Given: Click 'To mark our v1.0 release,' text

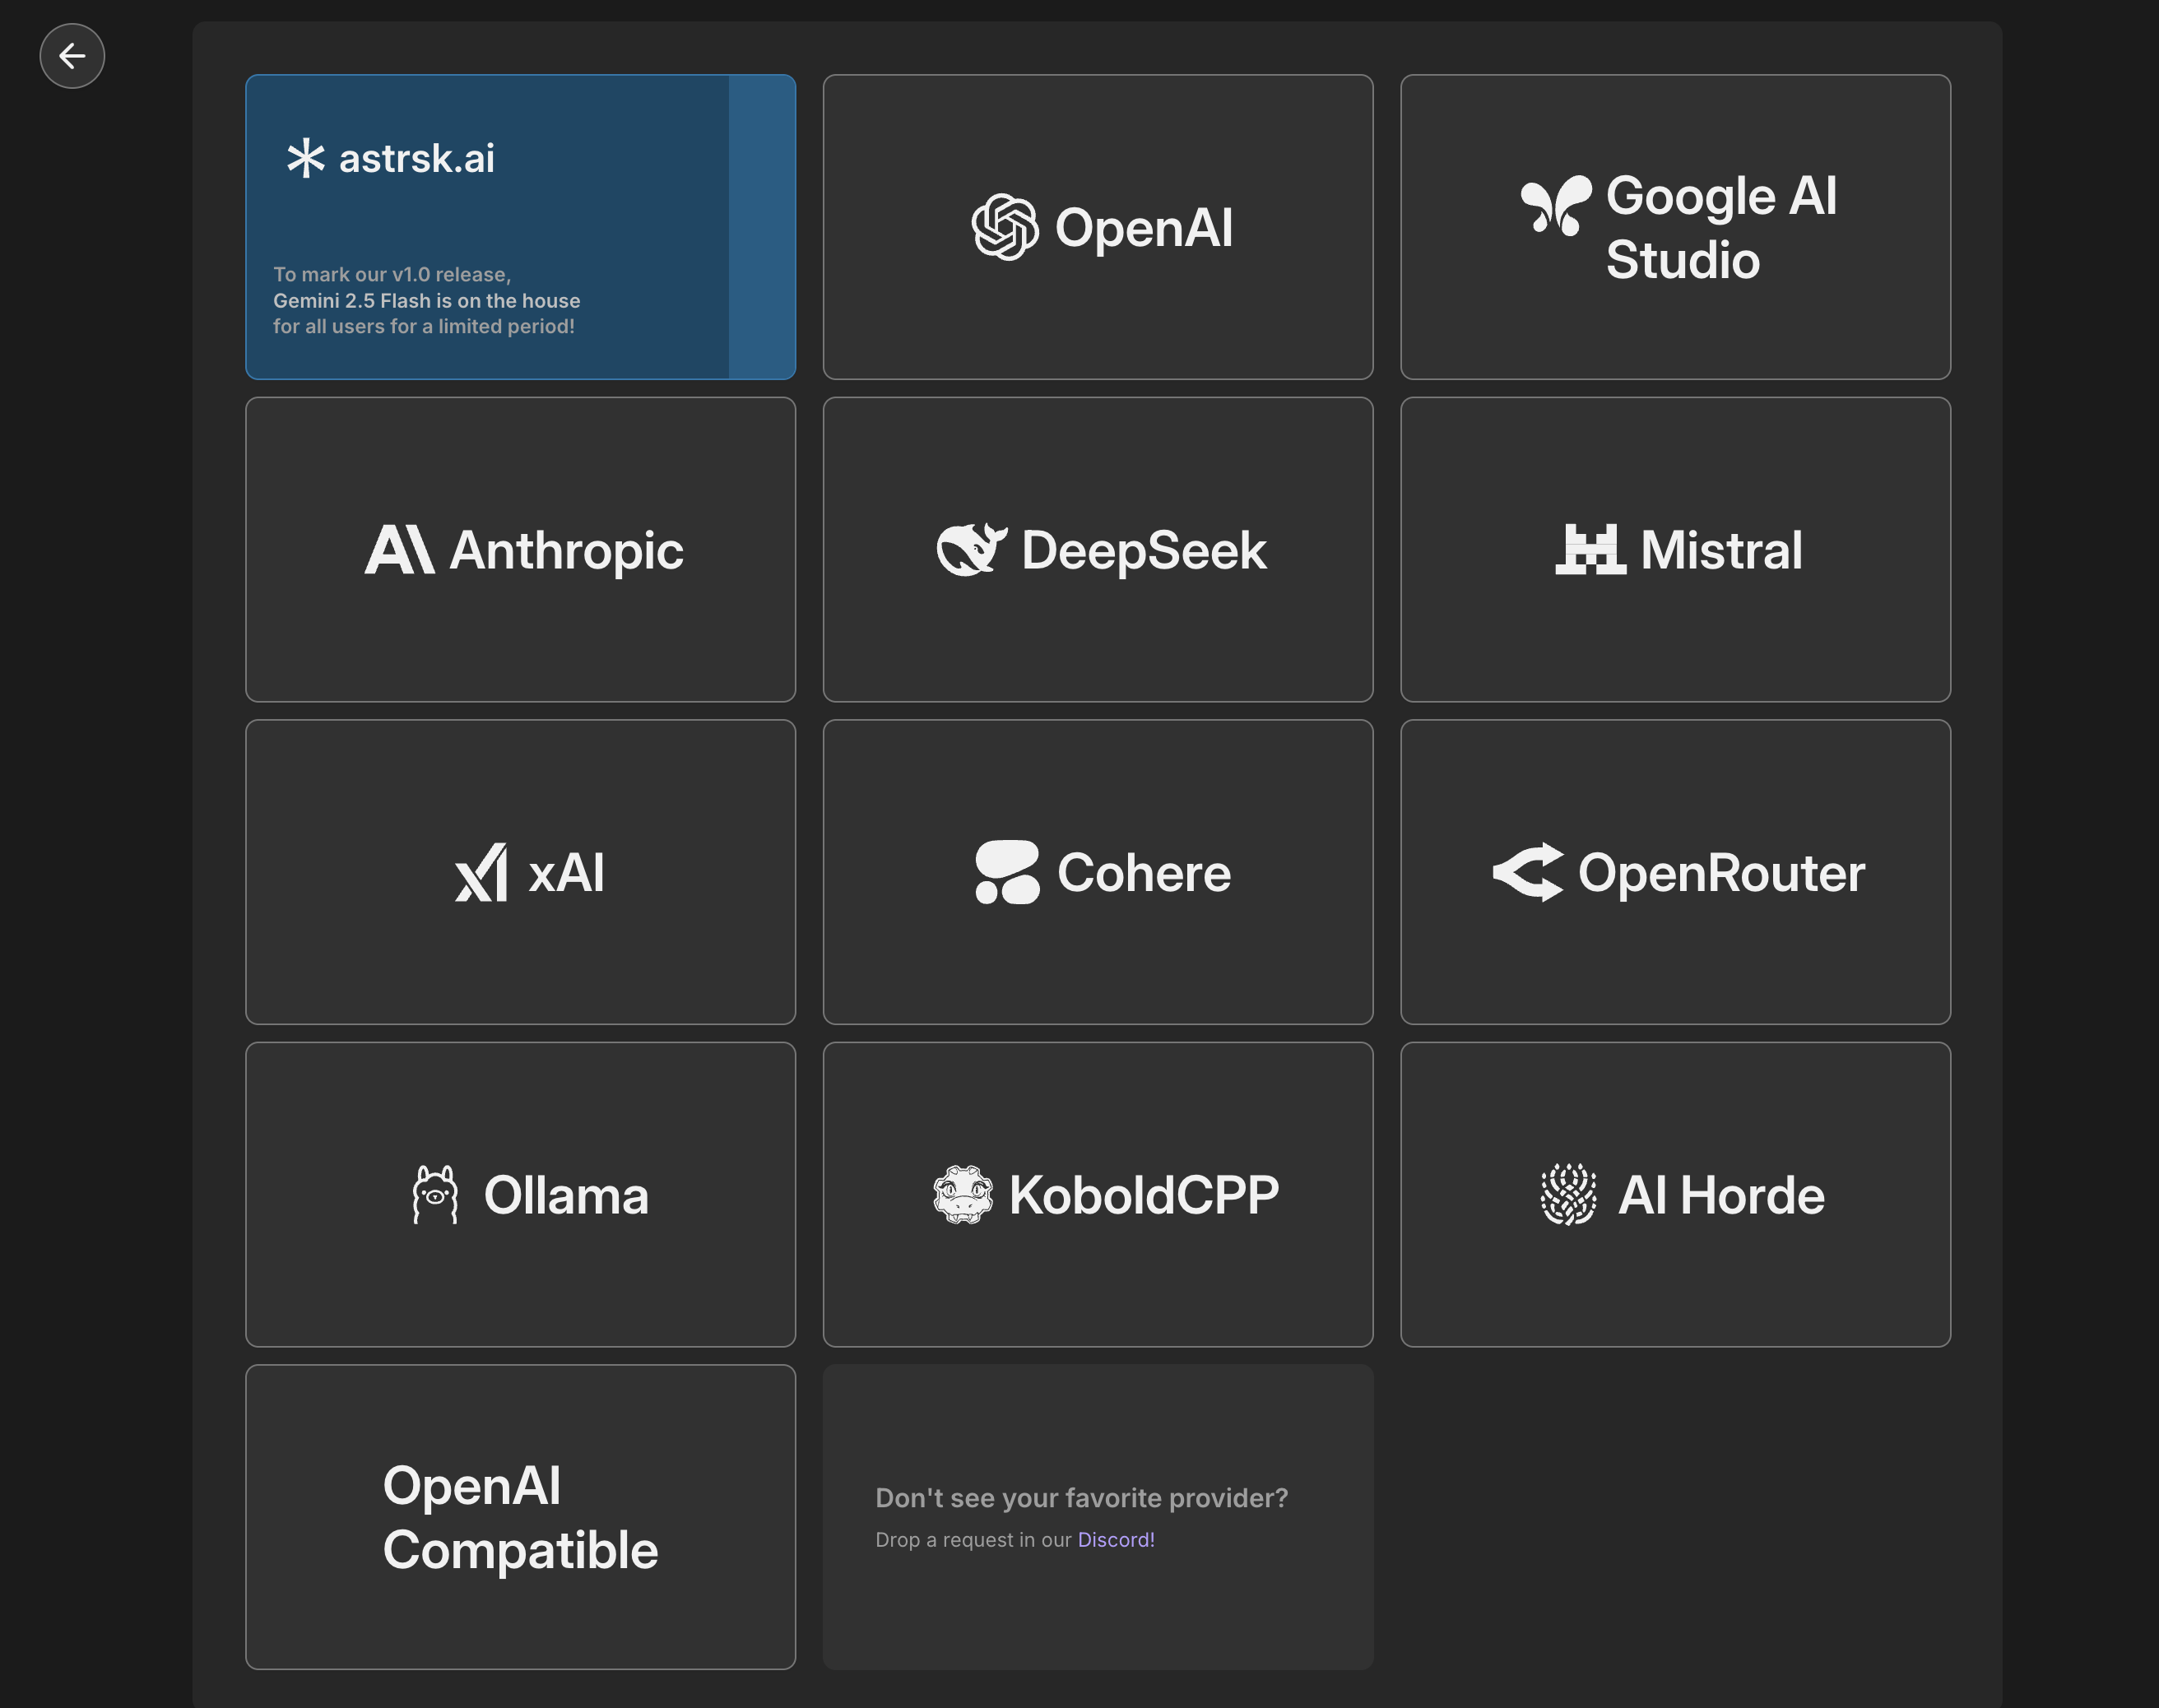Looking at the screenshot, I should 392,274.
